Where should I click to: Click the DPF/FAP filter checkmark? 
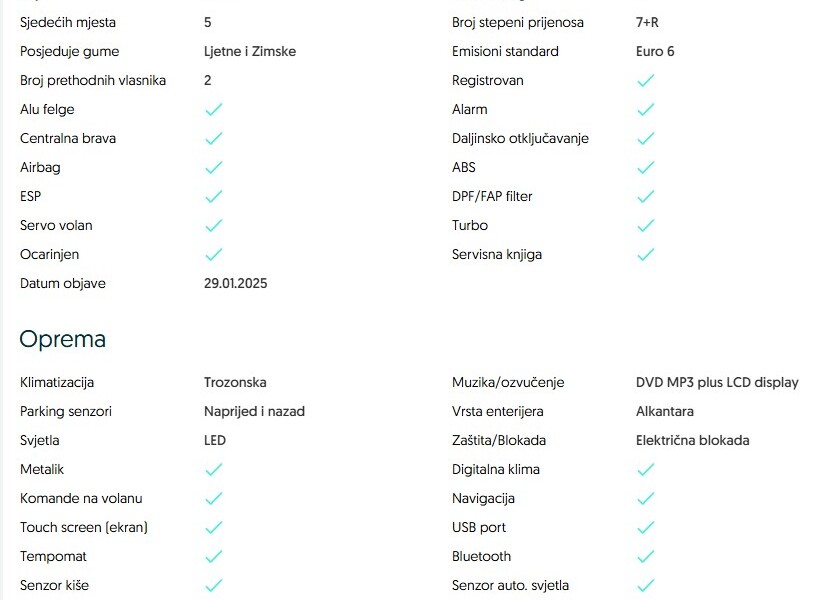pyautogui.click(x=646, y=196)
